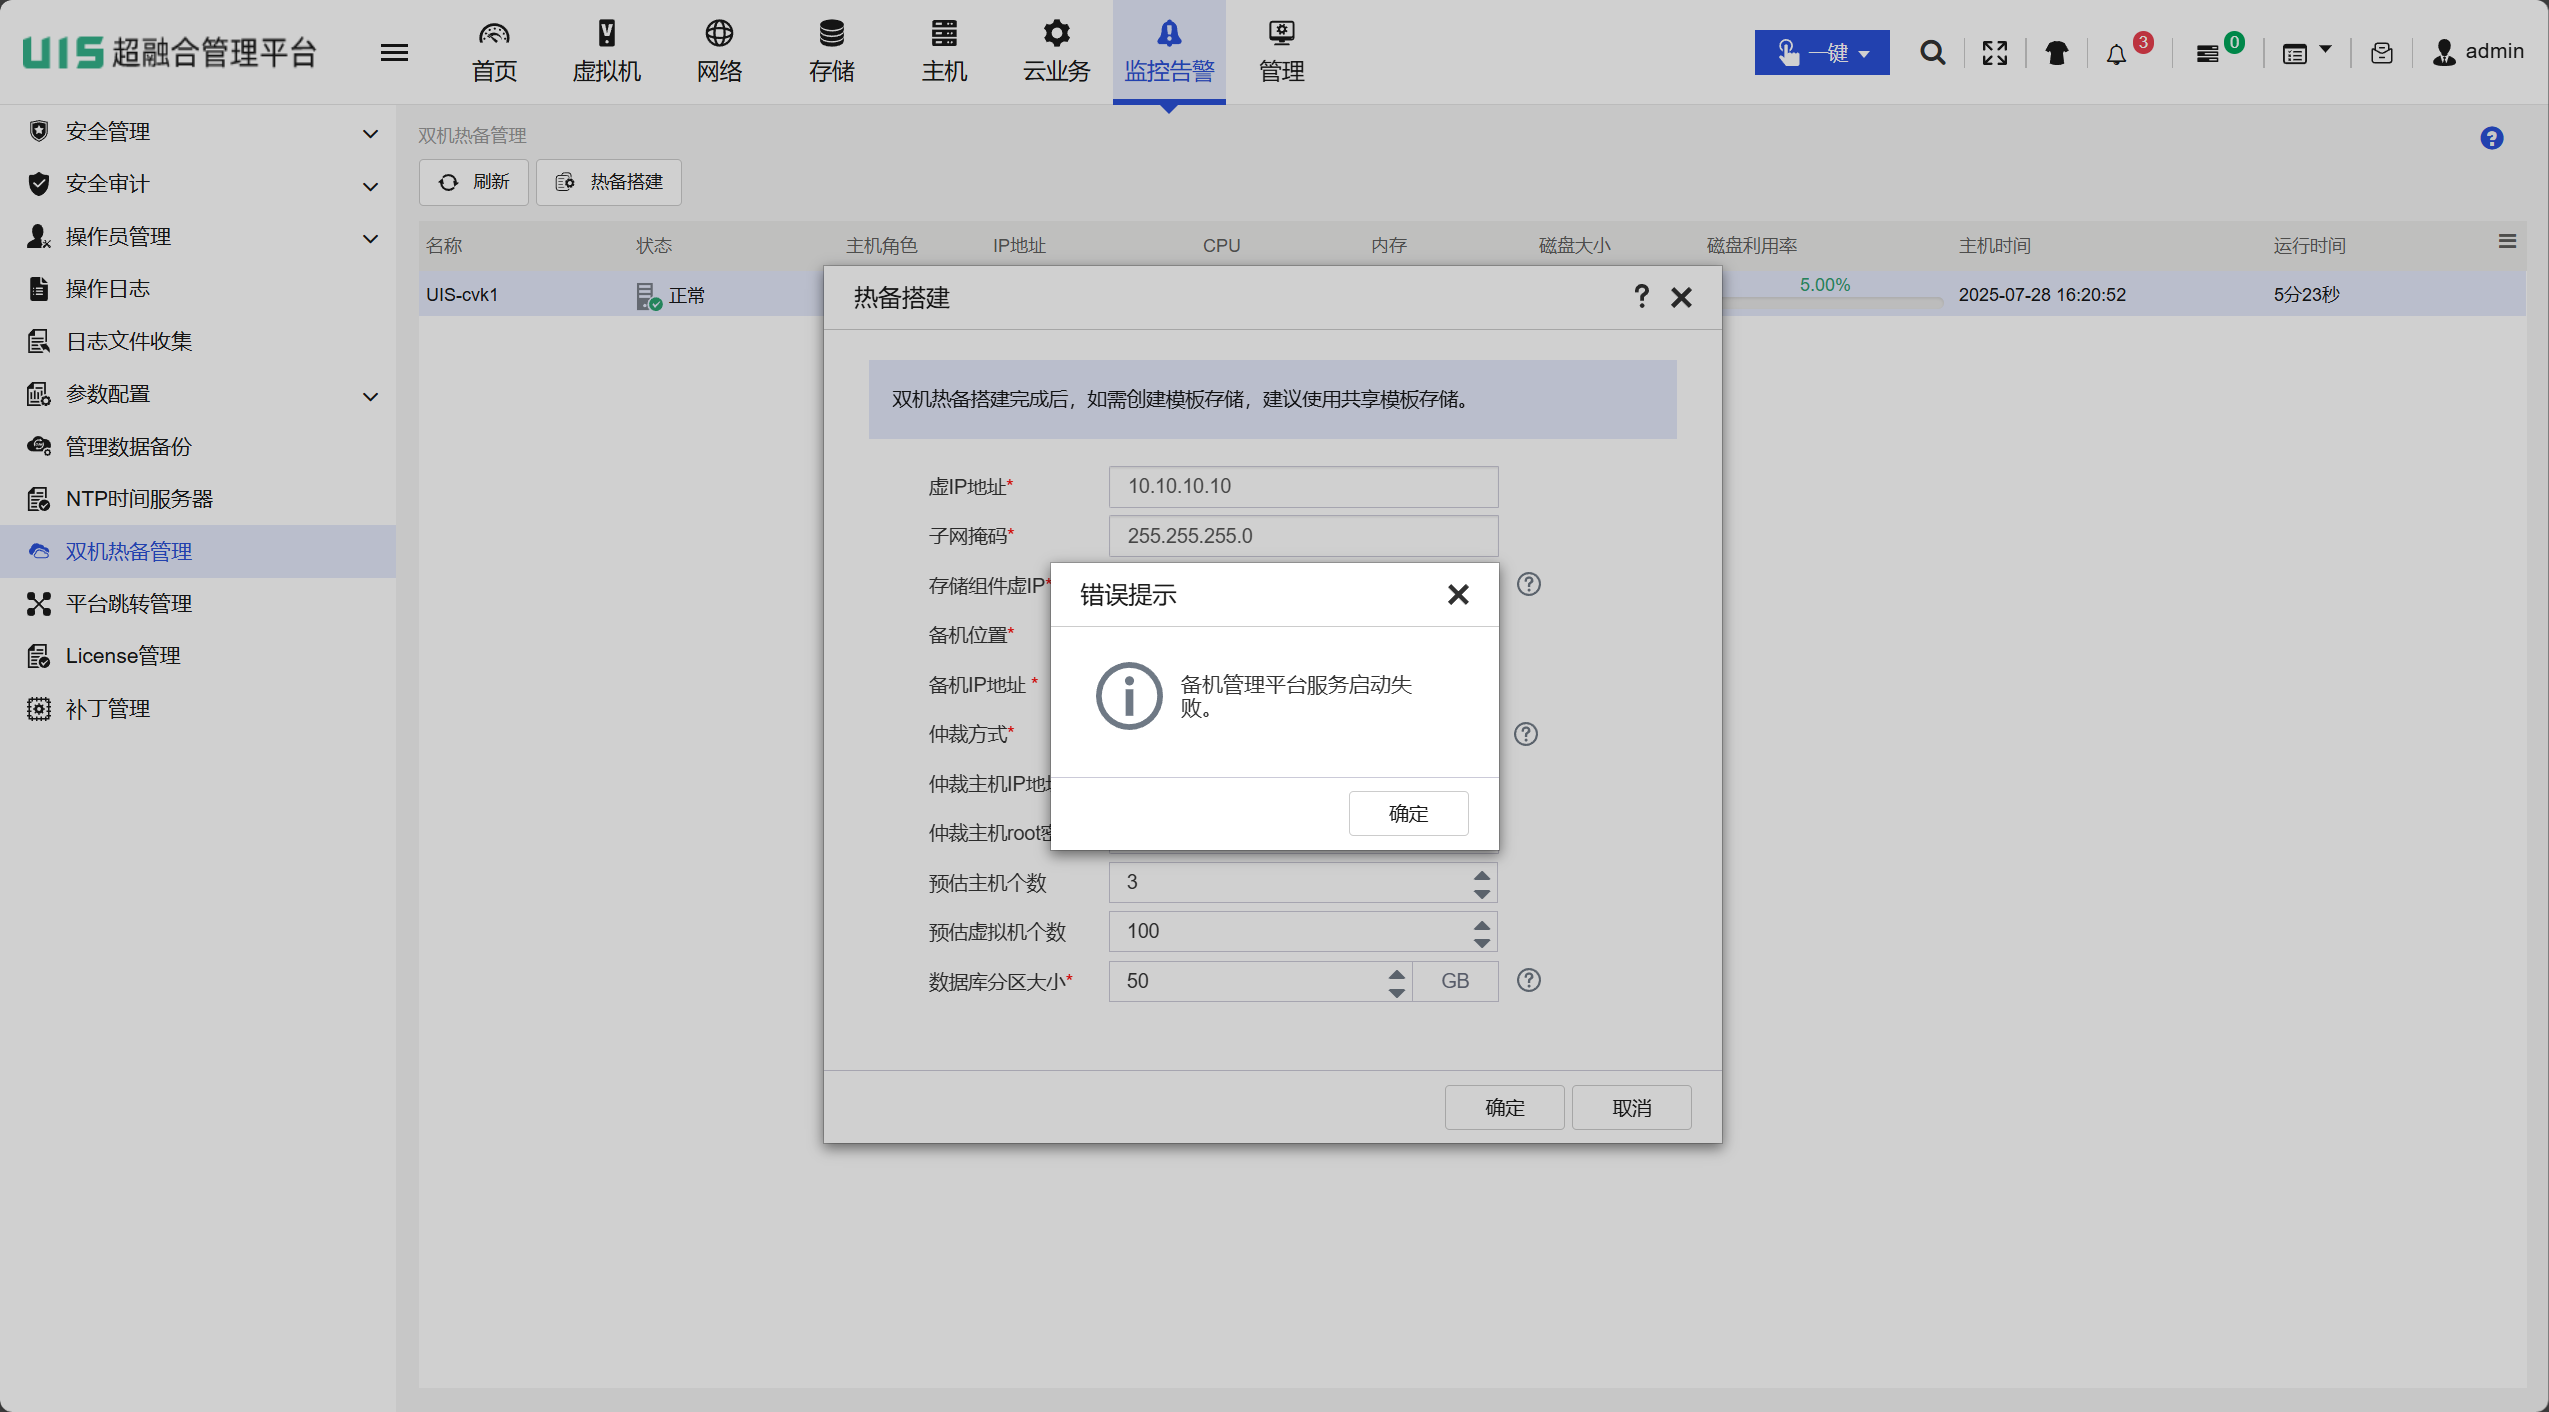
Task: Open the 存储 top navigation tab
Action: coord(831,52)
